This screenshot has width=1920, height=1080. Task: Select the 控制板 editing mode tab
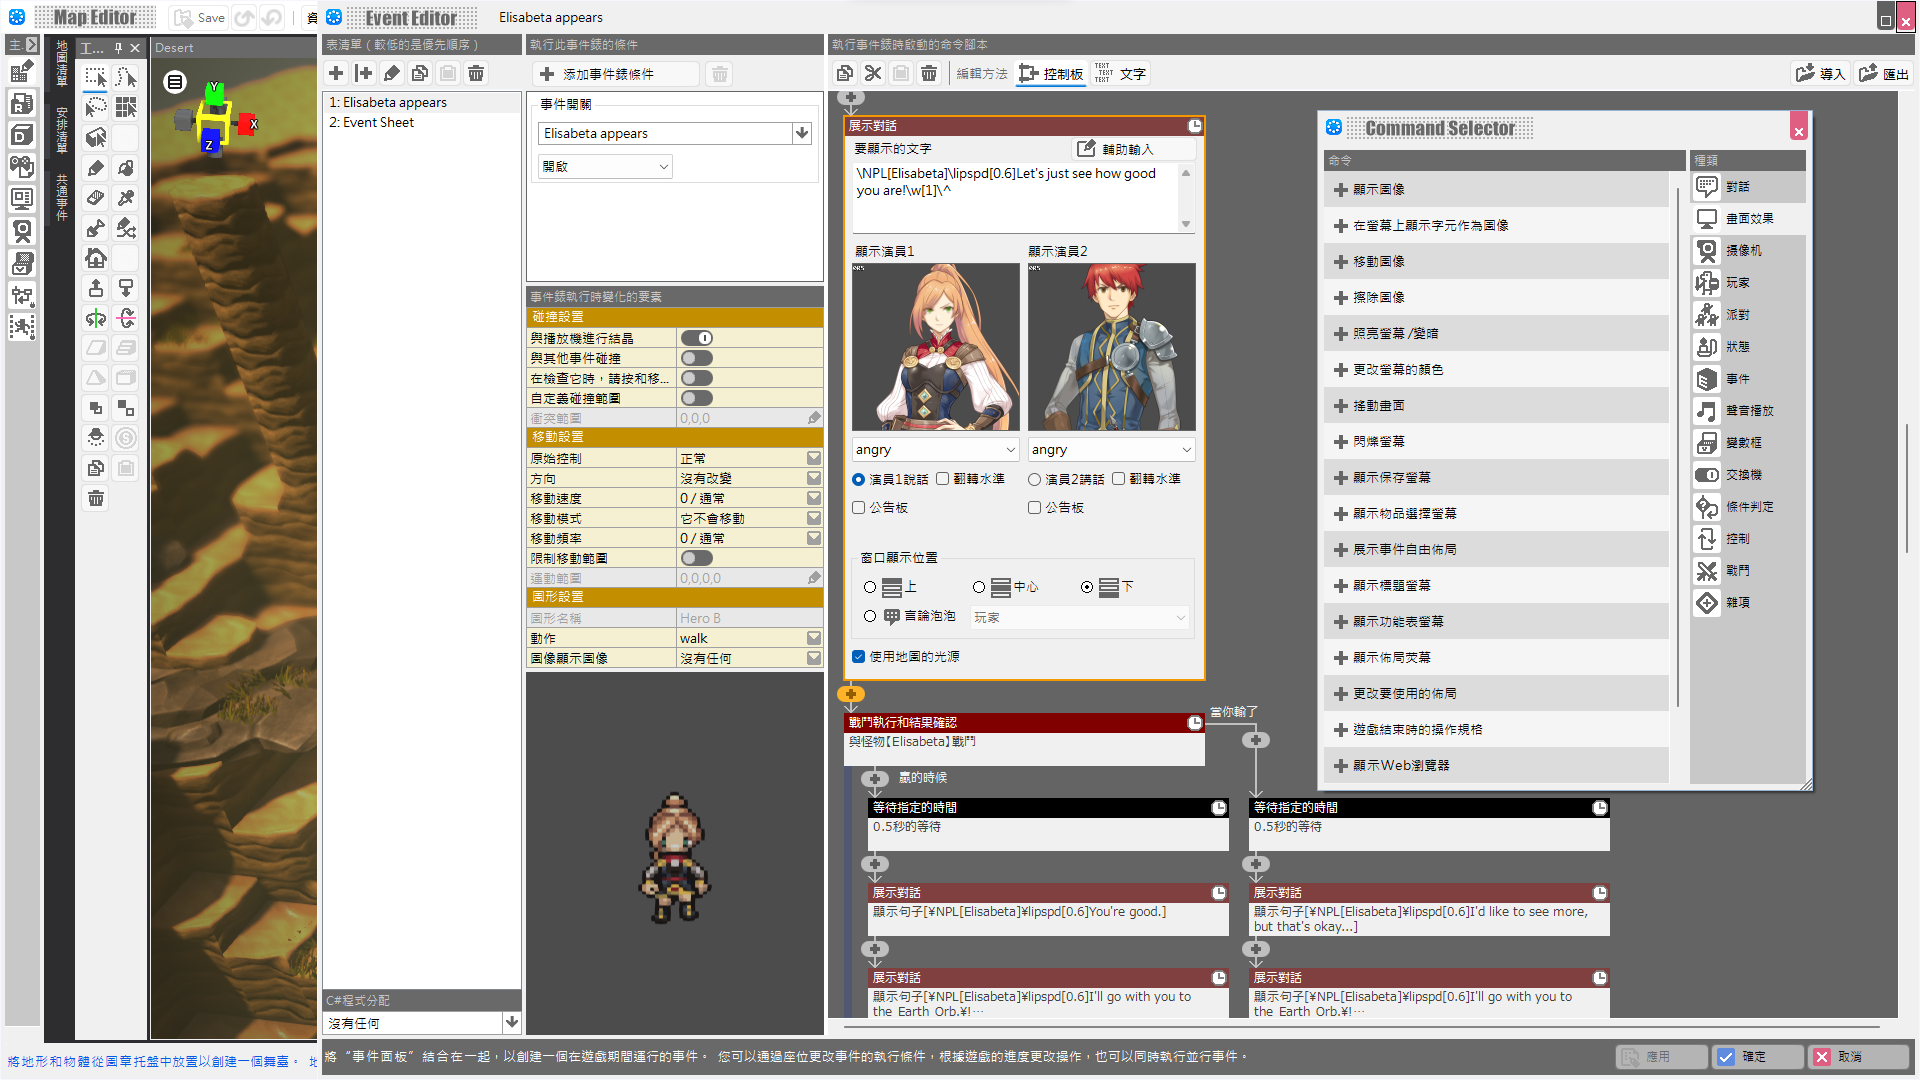pos(1051,73)
